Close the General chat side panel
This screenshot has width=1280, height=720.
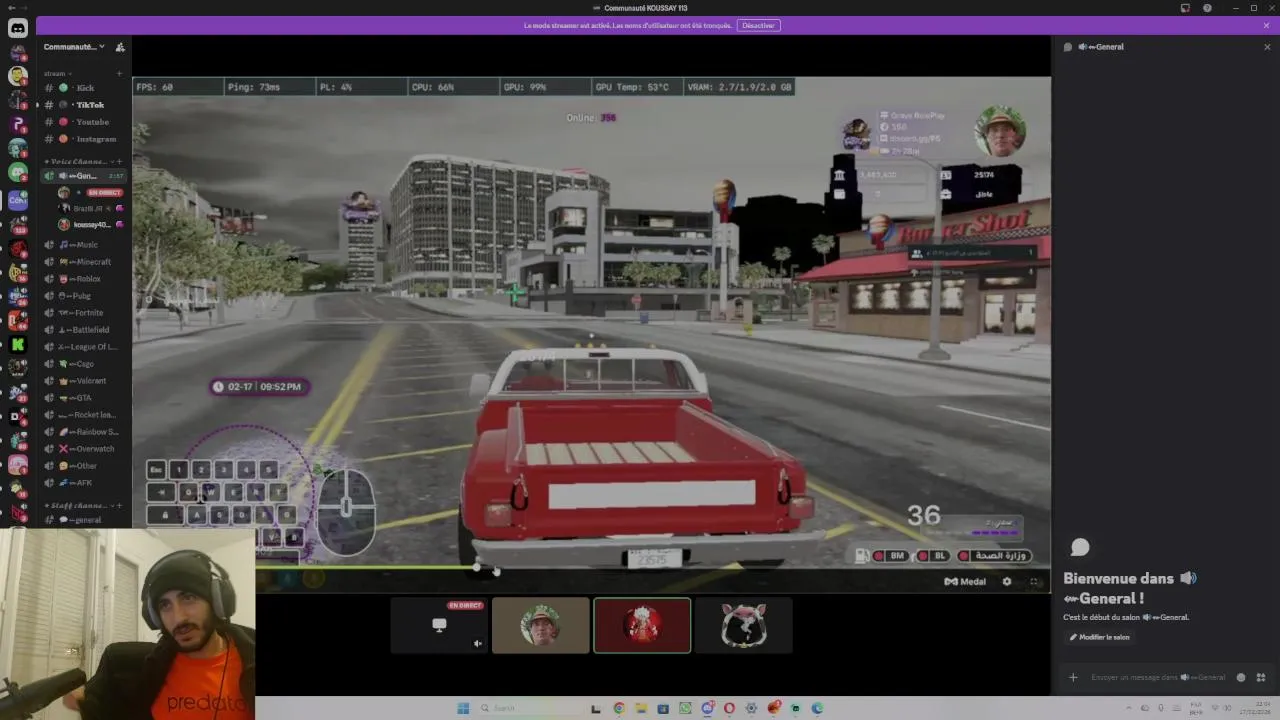[x=1267, y=47]
